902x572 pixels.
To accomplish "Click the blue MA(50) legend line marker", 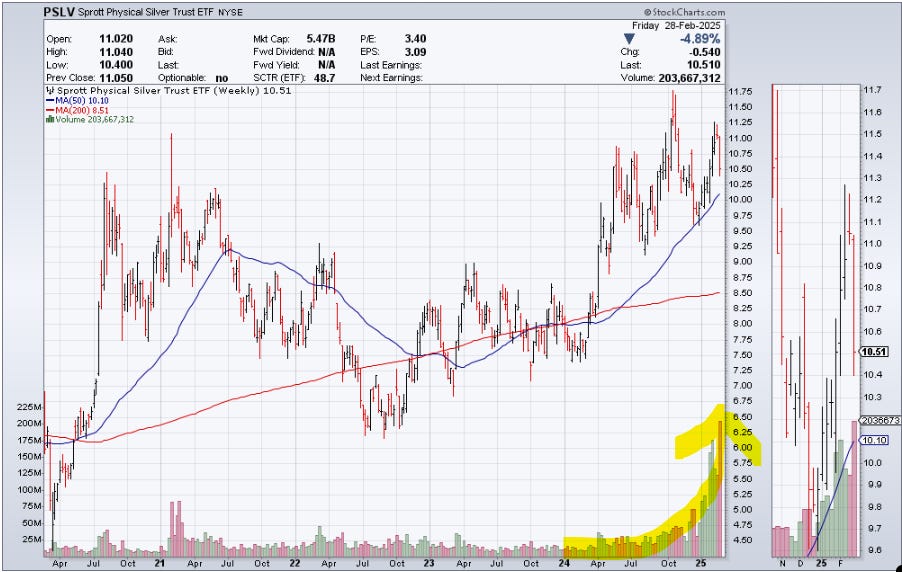I will click(x=50, y=100).
